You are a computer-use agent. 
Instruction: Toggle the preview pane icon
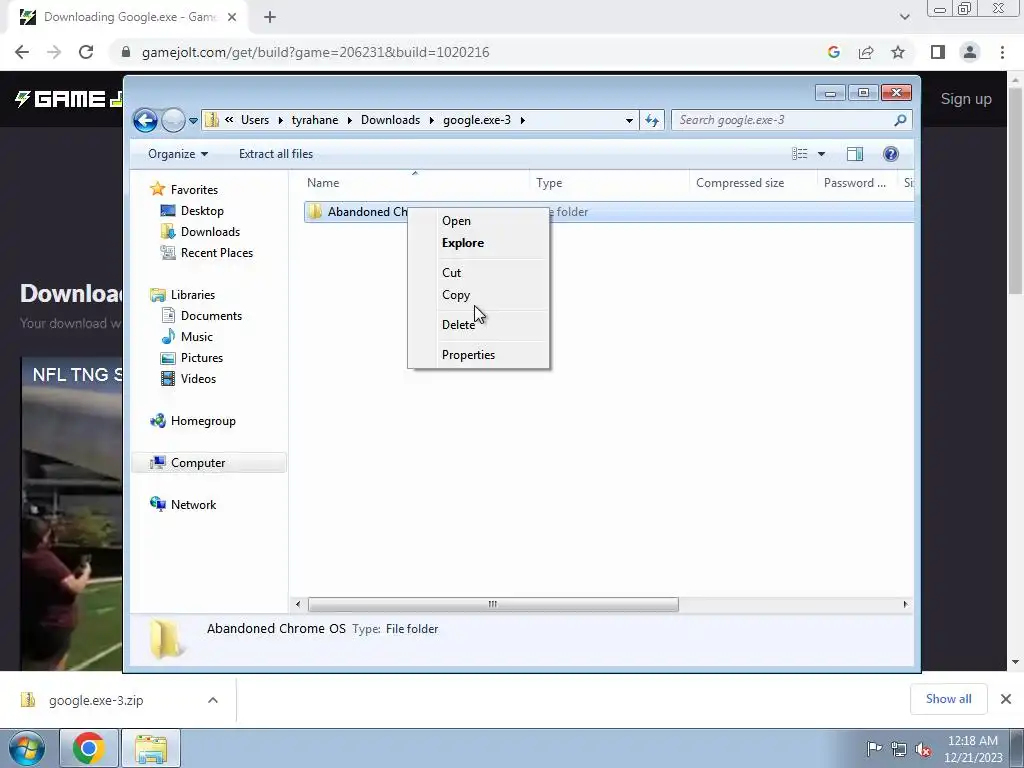pos(855,154)
